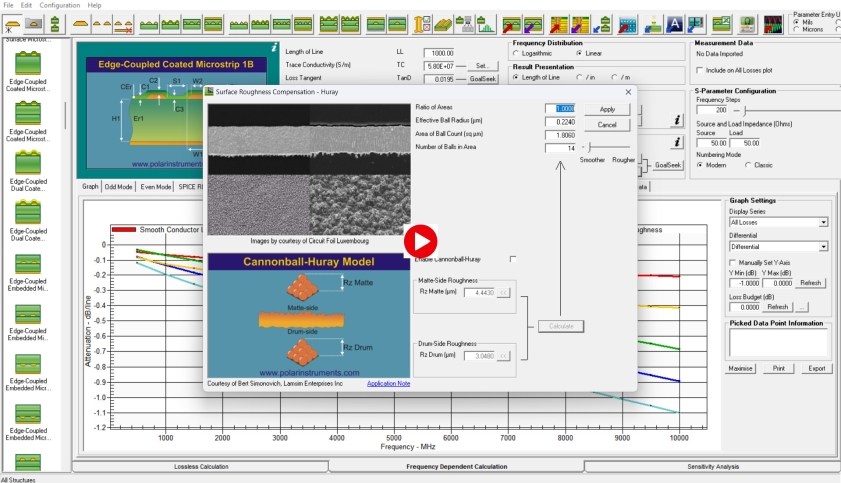Image resolution: width=841 pixels, height=483 pixels.
Task: Open the Differential dropdown in Graph Settings
Action: coord(823,247)
